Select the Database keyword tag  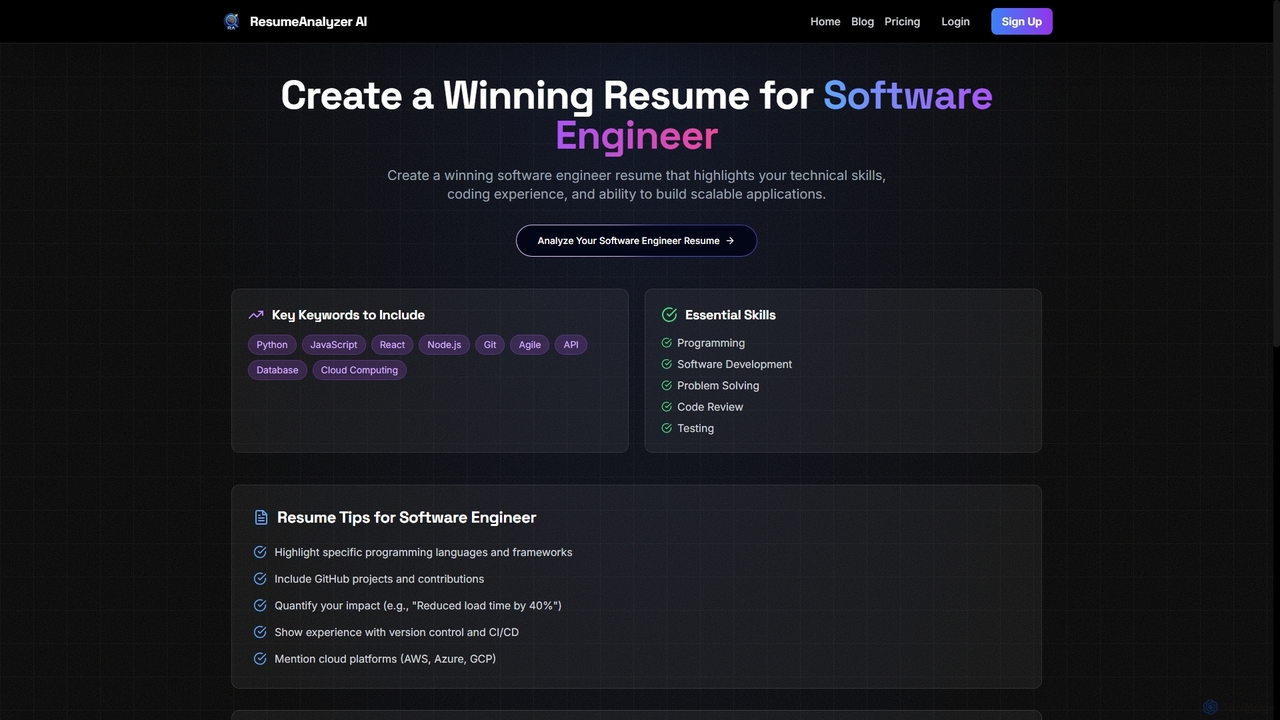pyautogui.click(x=277, y=370)
